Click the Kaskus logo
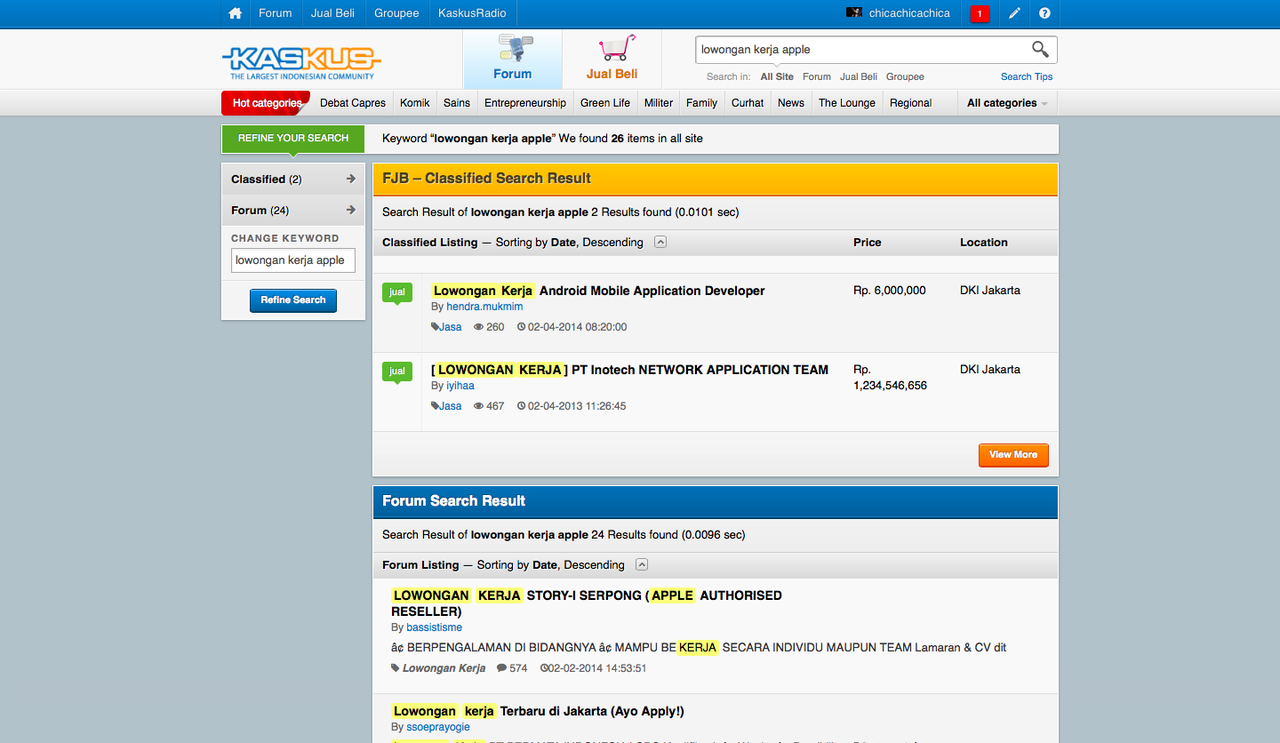1280x743 pixels. (301, 62)
